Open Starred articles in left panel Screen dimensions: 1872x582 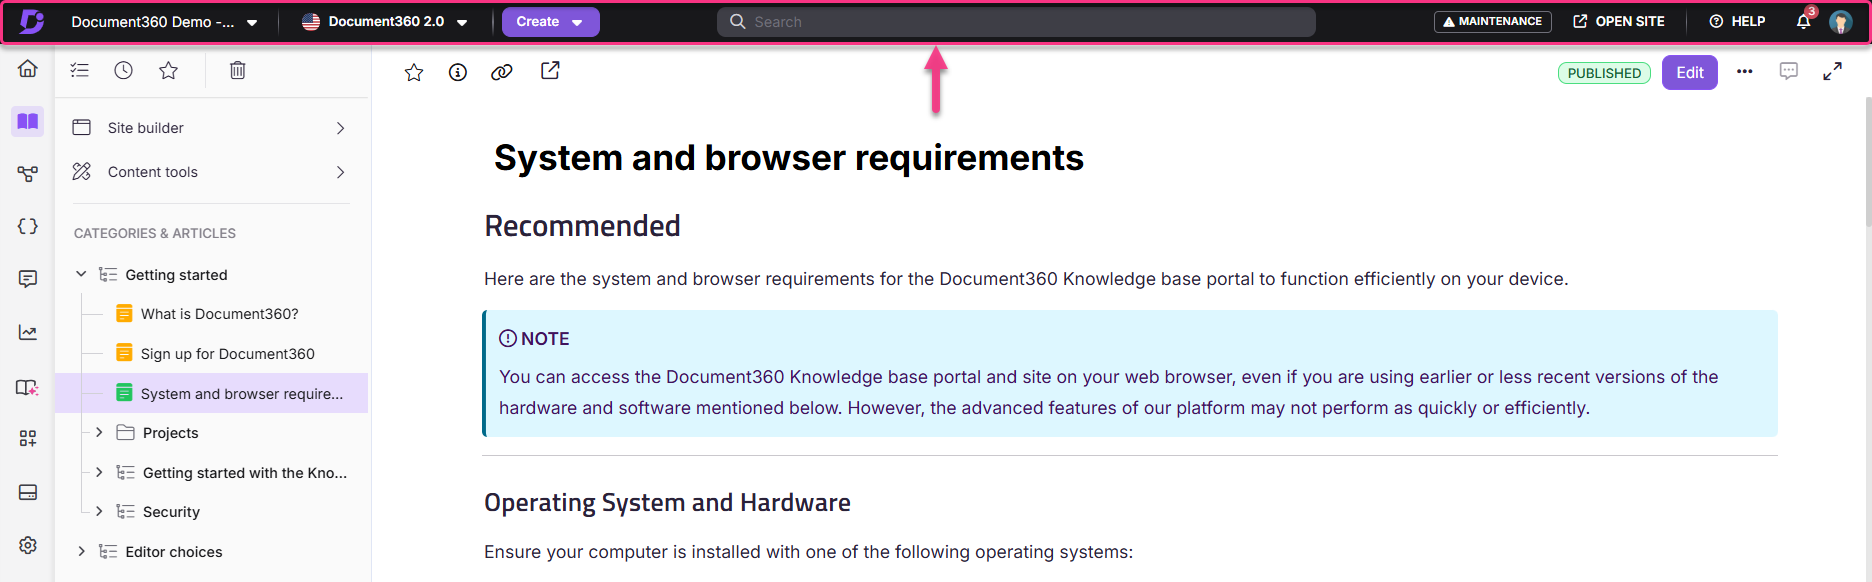point(168,70)
